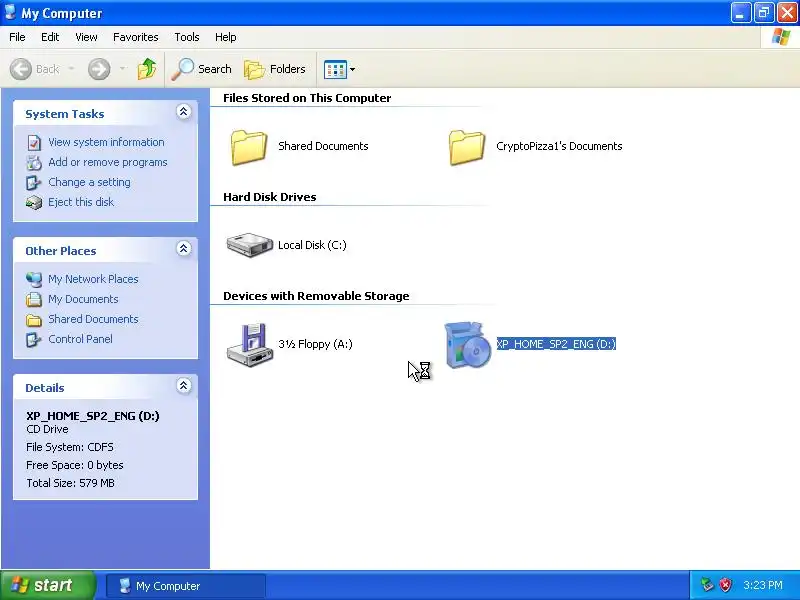Restore down the My Computer window

coord(764,13)
